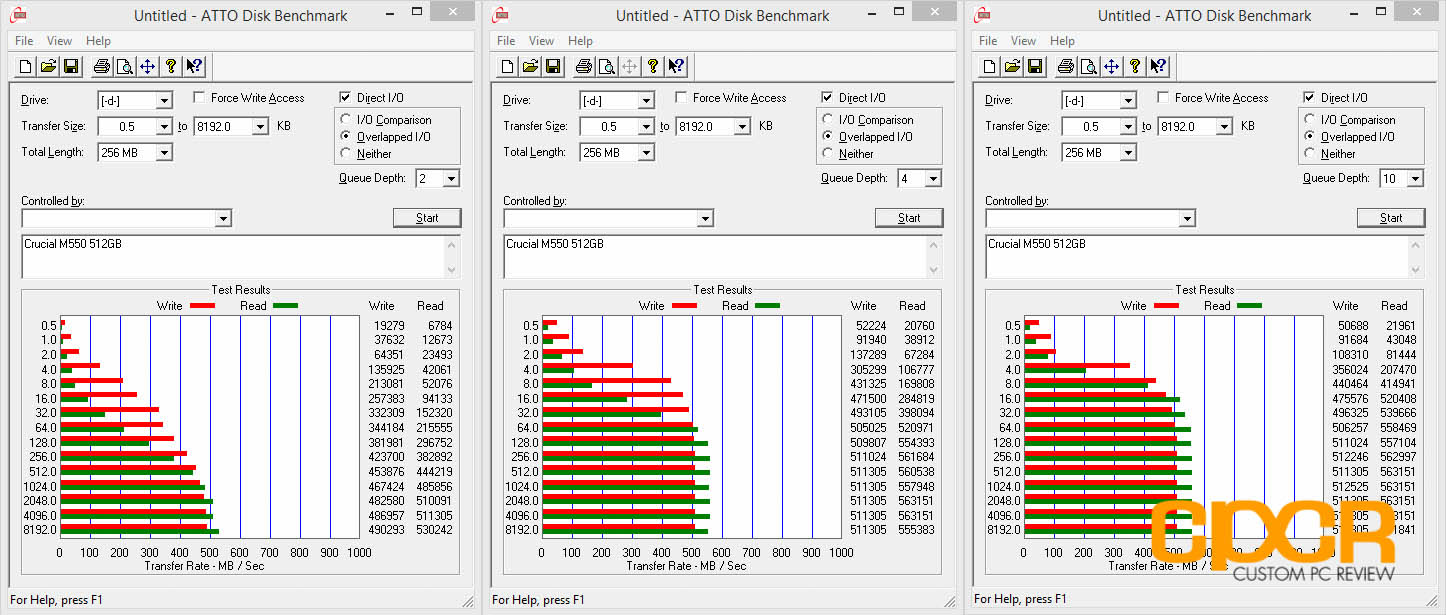Select Neither radio in left window

(347, 154)
